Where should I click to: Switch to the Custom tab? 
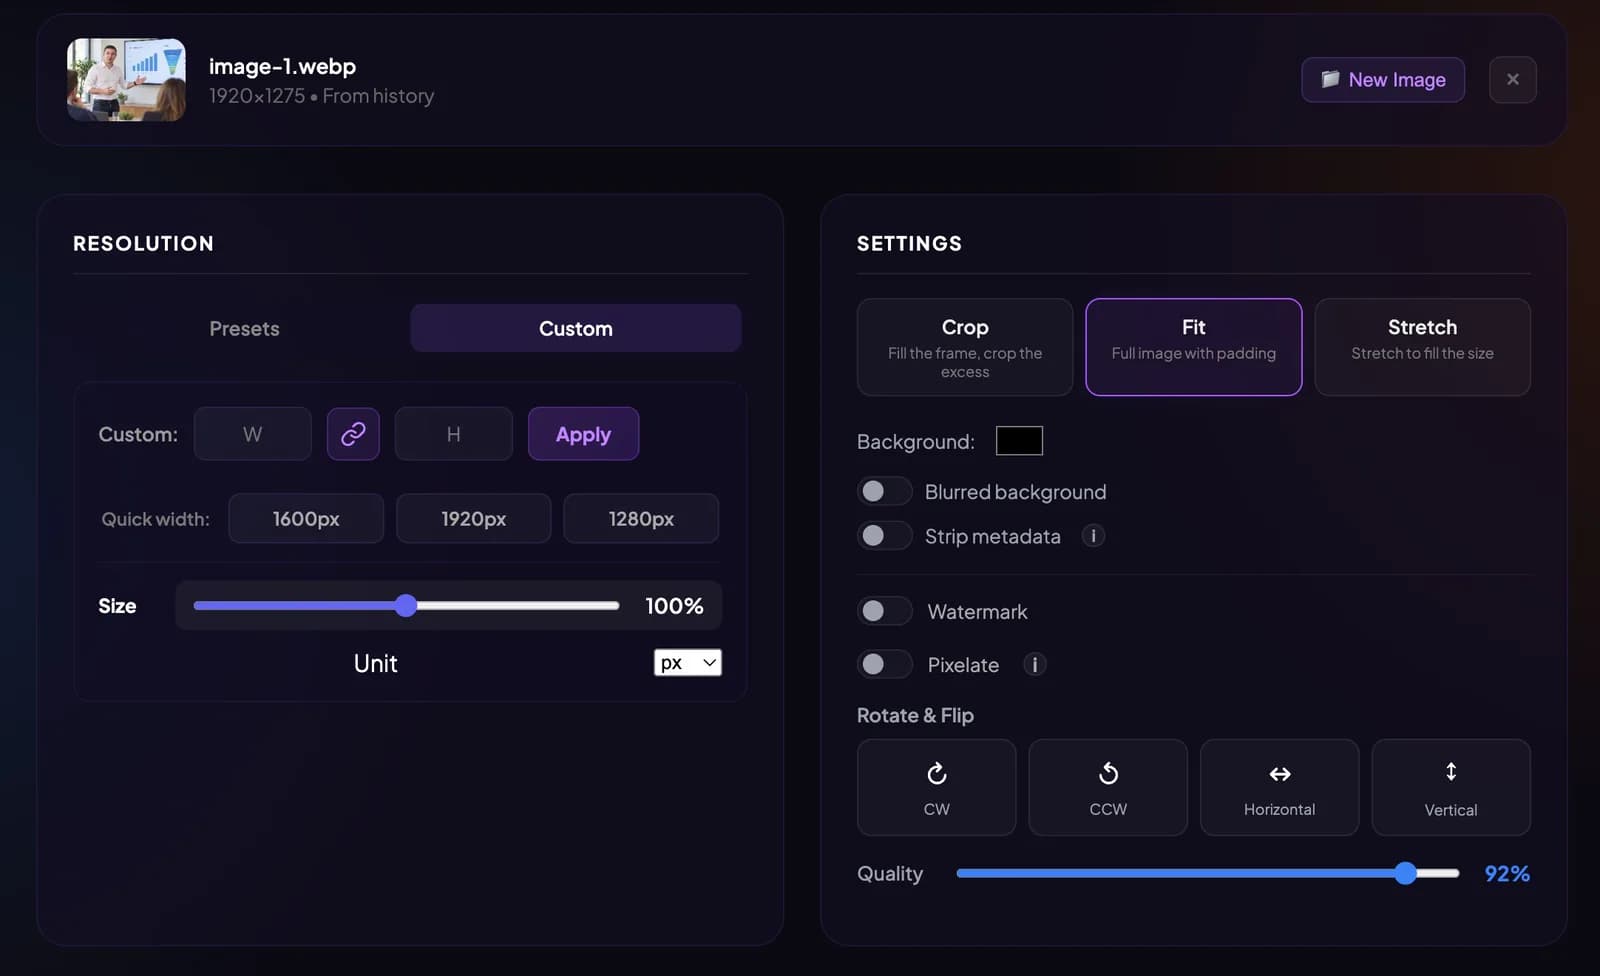point(576,328)
